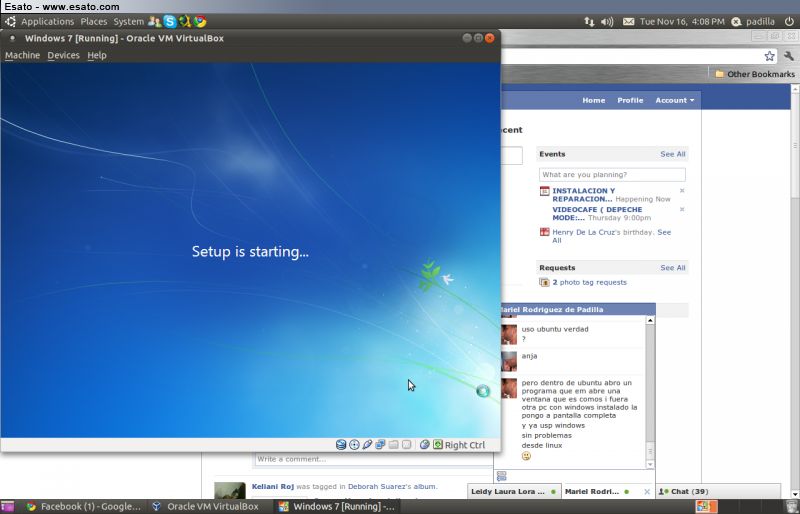Viewport: 800px width, 514px height.
Task: Click the 'desde linux' chat message
Action: coord(541,445)
